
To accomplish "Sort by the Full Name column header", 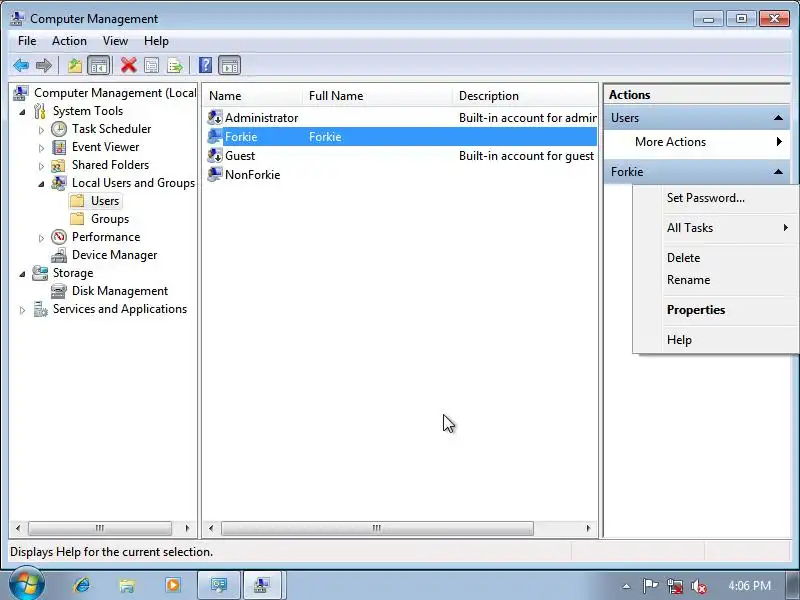I will click(377, 96).
